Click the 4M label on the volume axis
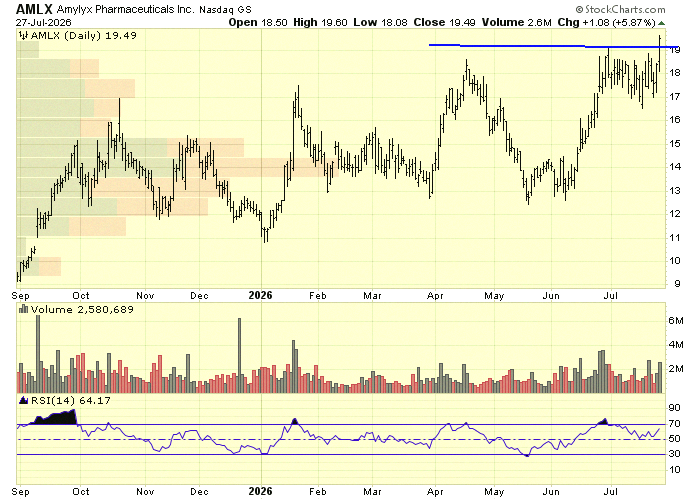The image size is (700, 500). tap(675, 345)
